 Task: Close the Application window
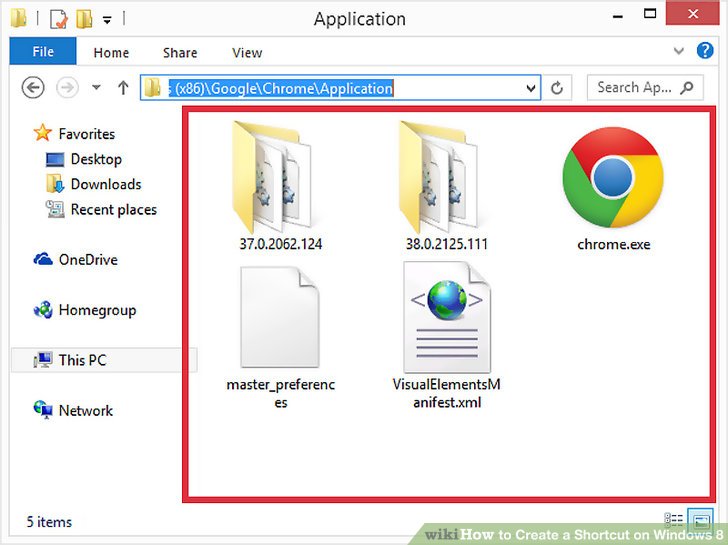pos(693,13)
